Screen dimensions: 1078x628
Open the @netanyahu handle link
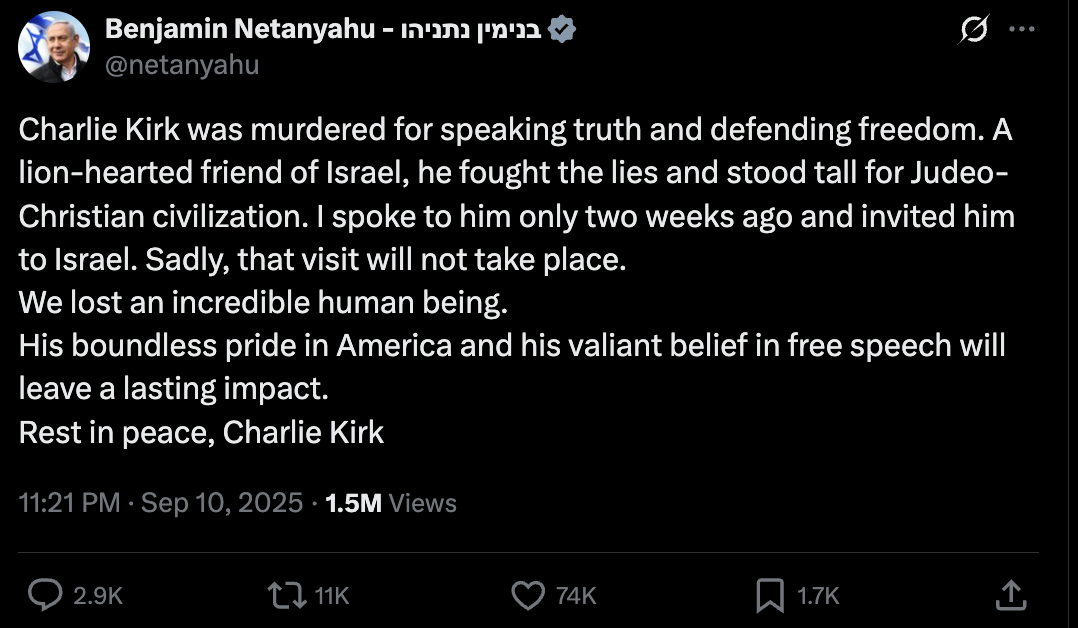(x=182, y=66)
